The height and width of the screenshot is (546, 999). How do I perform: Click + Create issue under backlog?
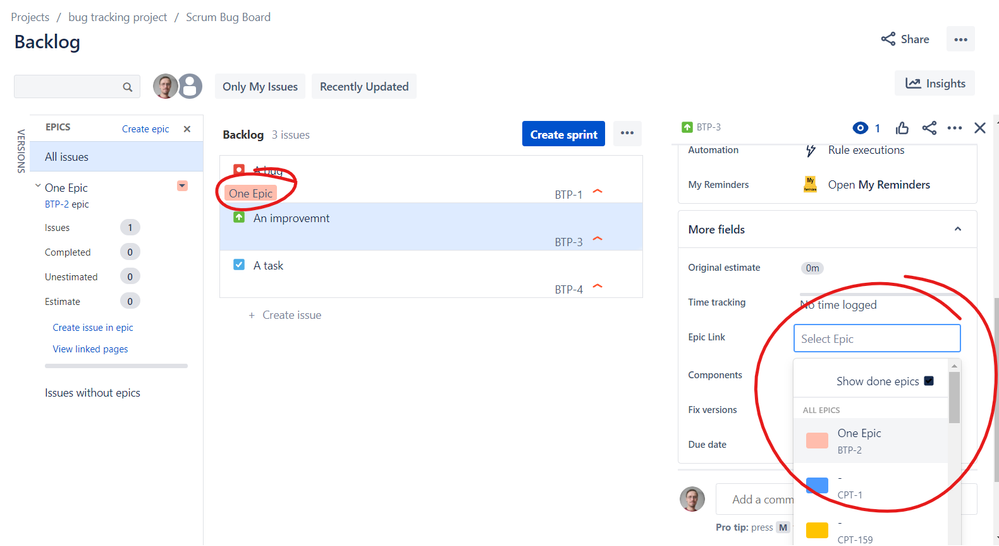coord(284,315)
